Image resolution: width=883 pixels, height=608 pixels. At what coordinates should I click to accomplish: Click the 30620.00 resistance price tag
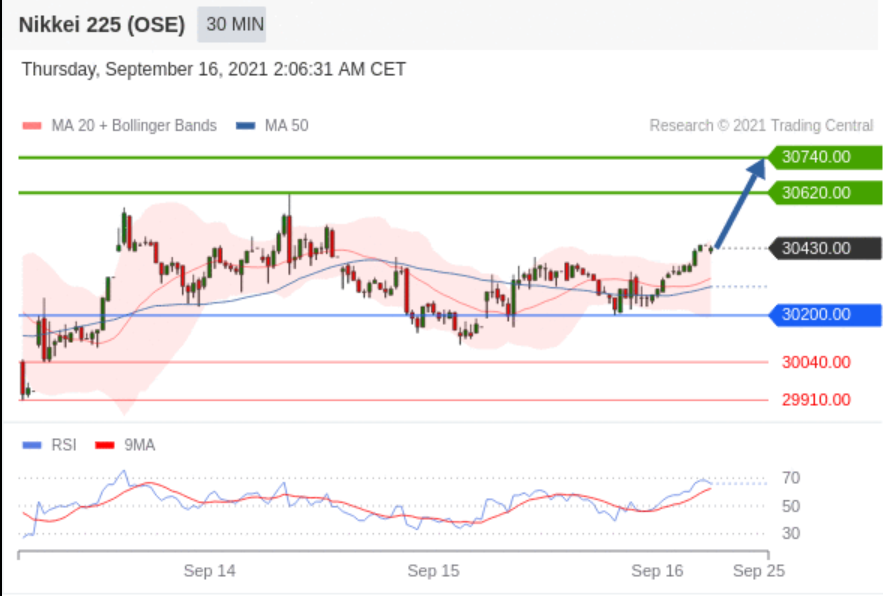[x=824, y=193]
